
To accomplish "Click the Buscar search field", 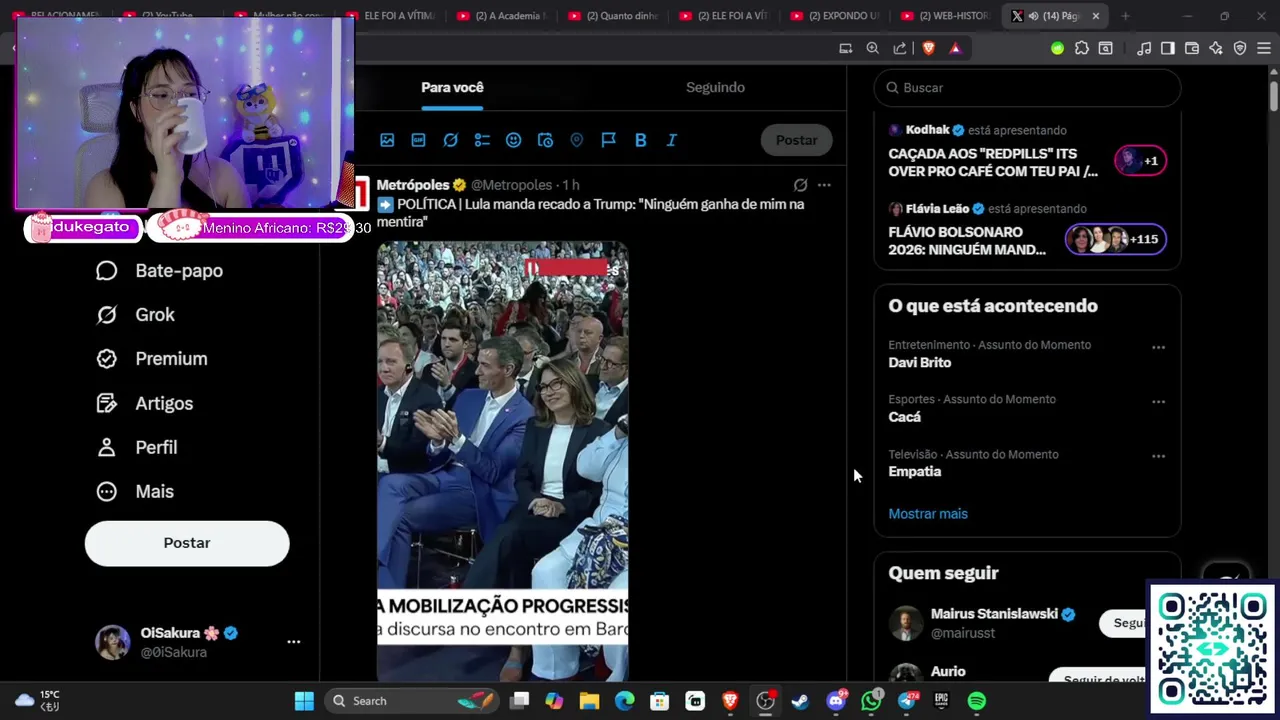I will 1027,88.
